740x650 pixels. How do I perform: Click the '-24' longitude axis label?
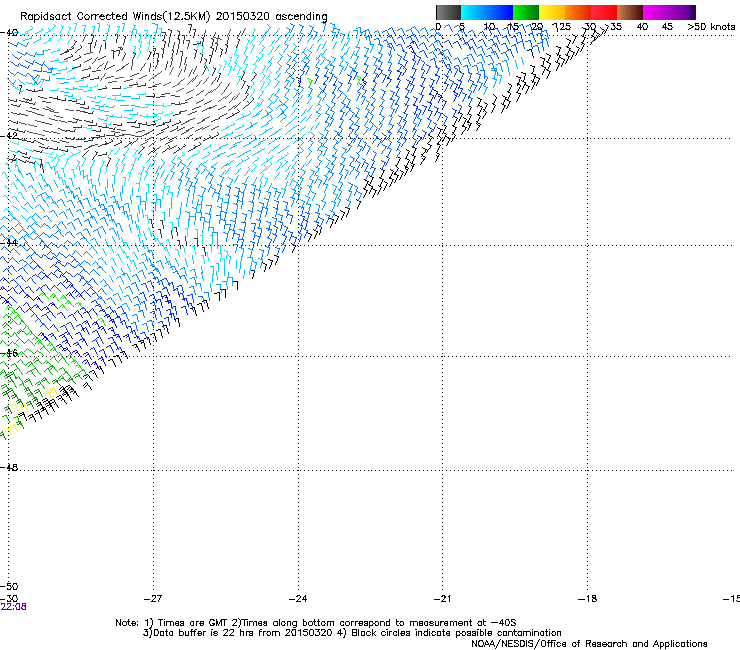[298, 599]
